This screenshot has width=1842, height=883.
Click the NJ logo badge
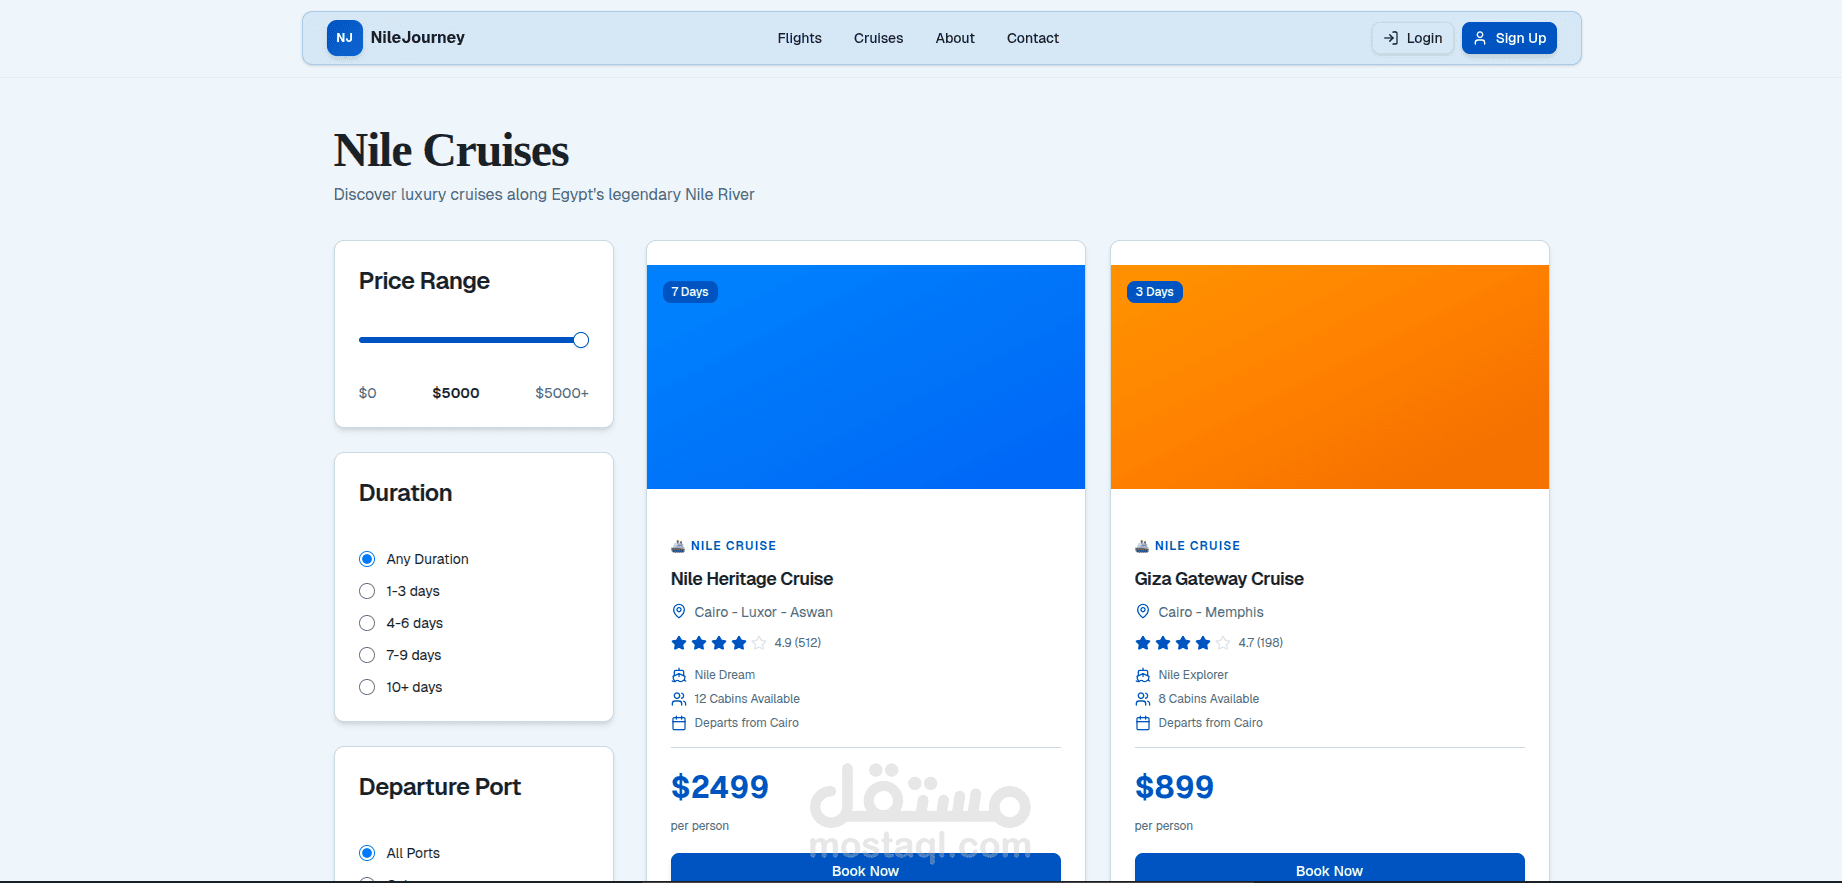[344, 38]
